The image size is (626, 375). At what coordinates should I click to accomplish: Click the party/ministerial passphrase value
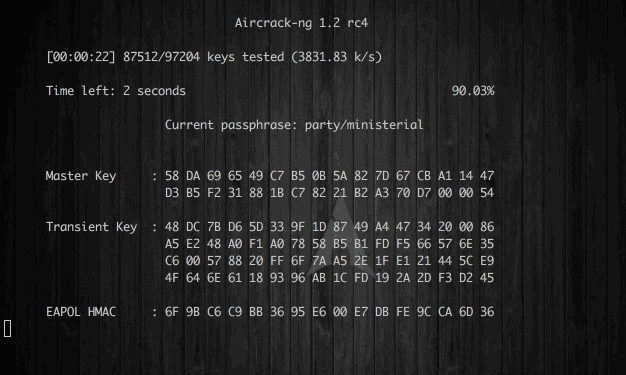[x=364, y=125]
